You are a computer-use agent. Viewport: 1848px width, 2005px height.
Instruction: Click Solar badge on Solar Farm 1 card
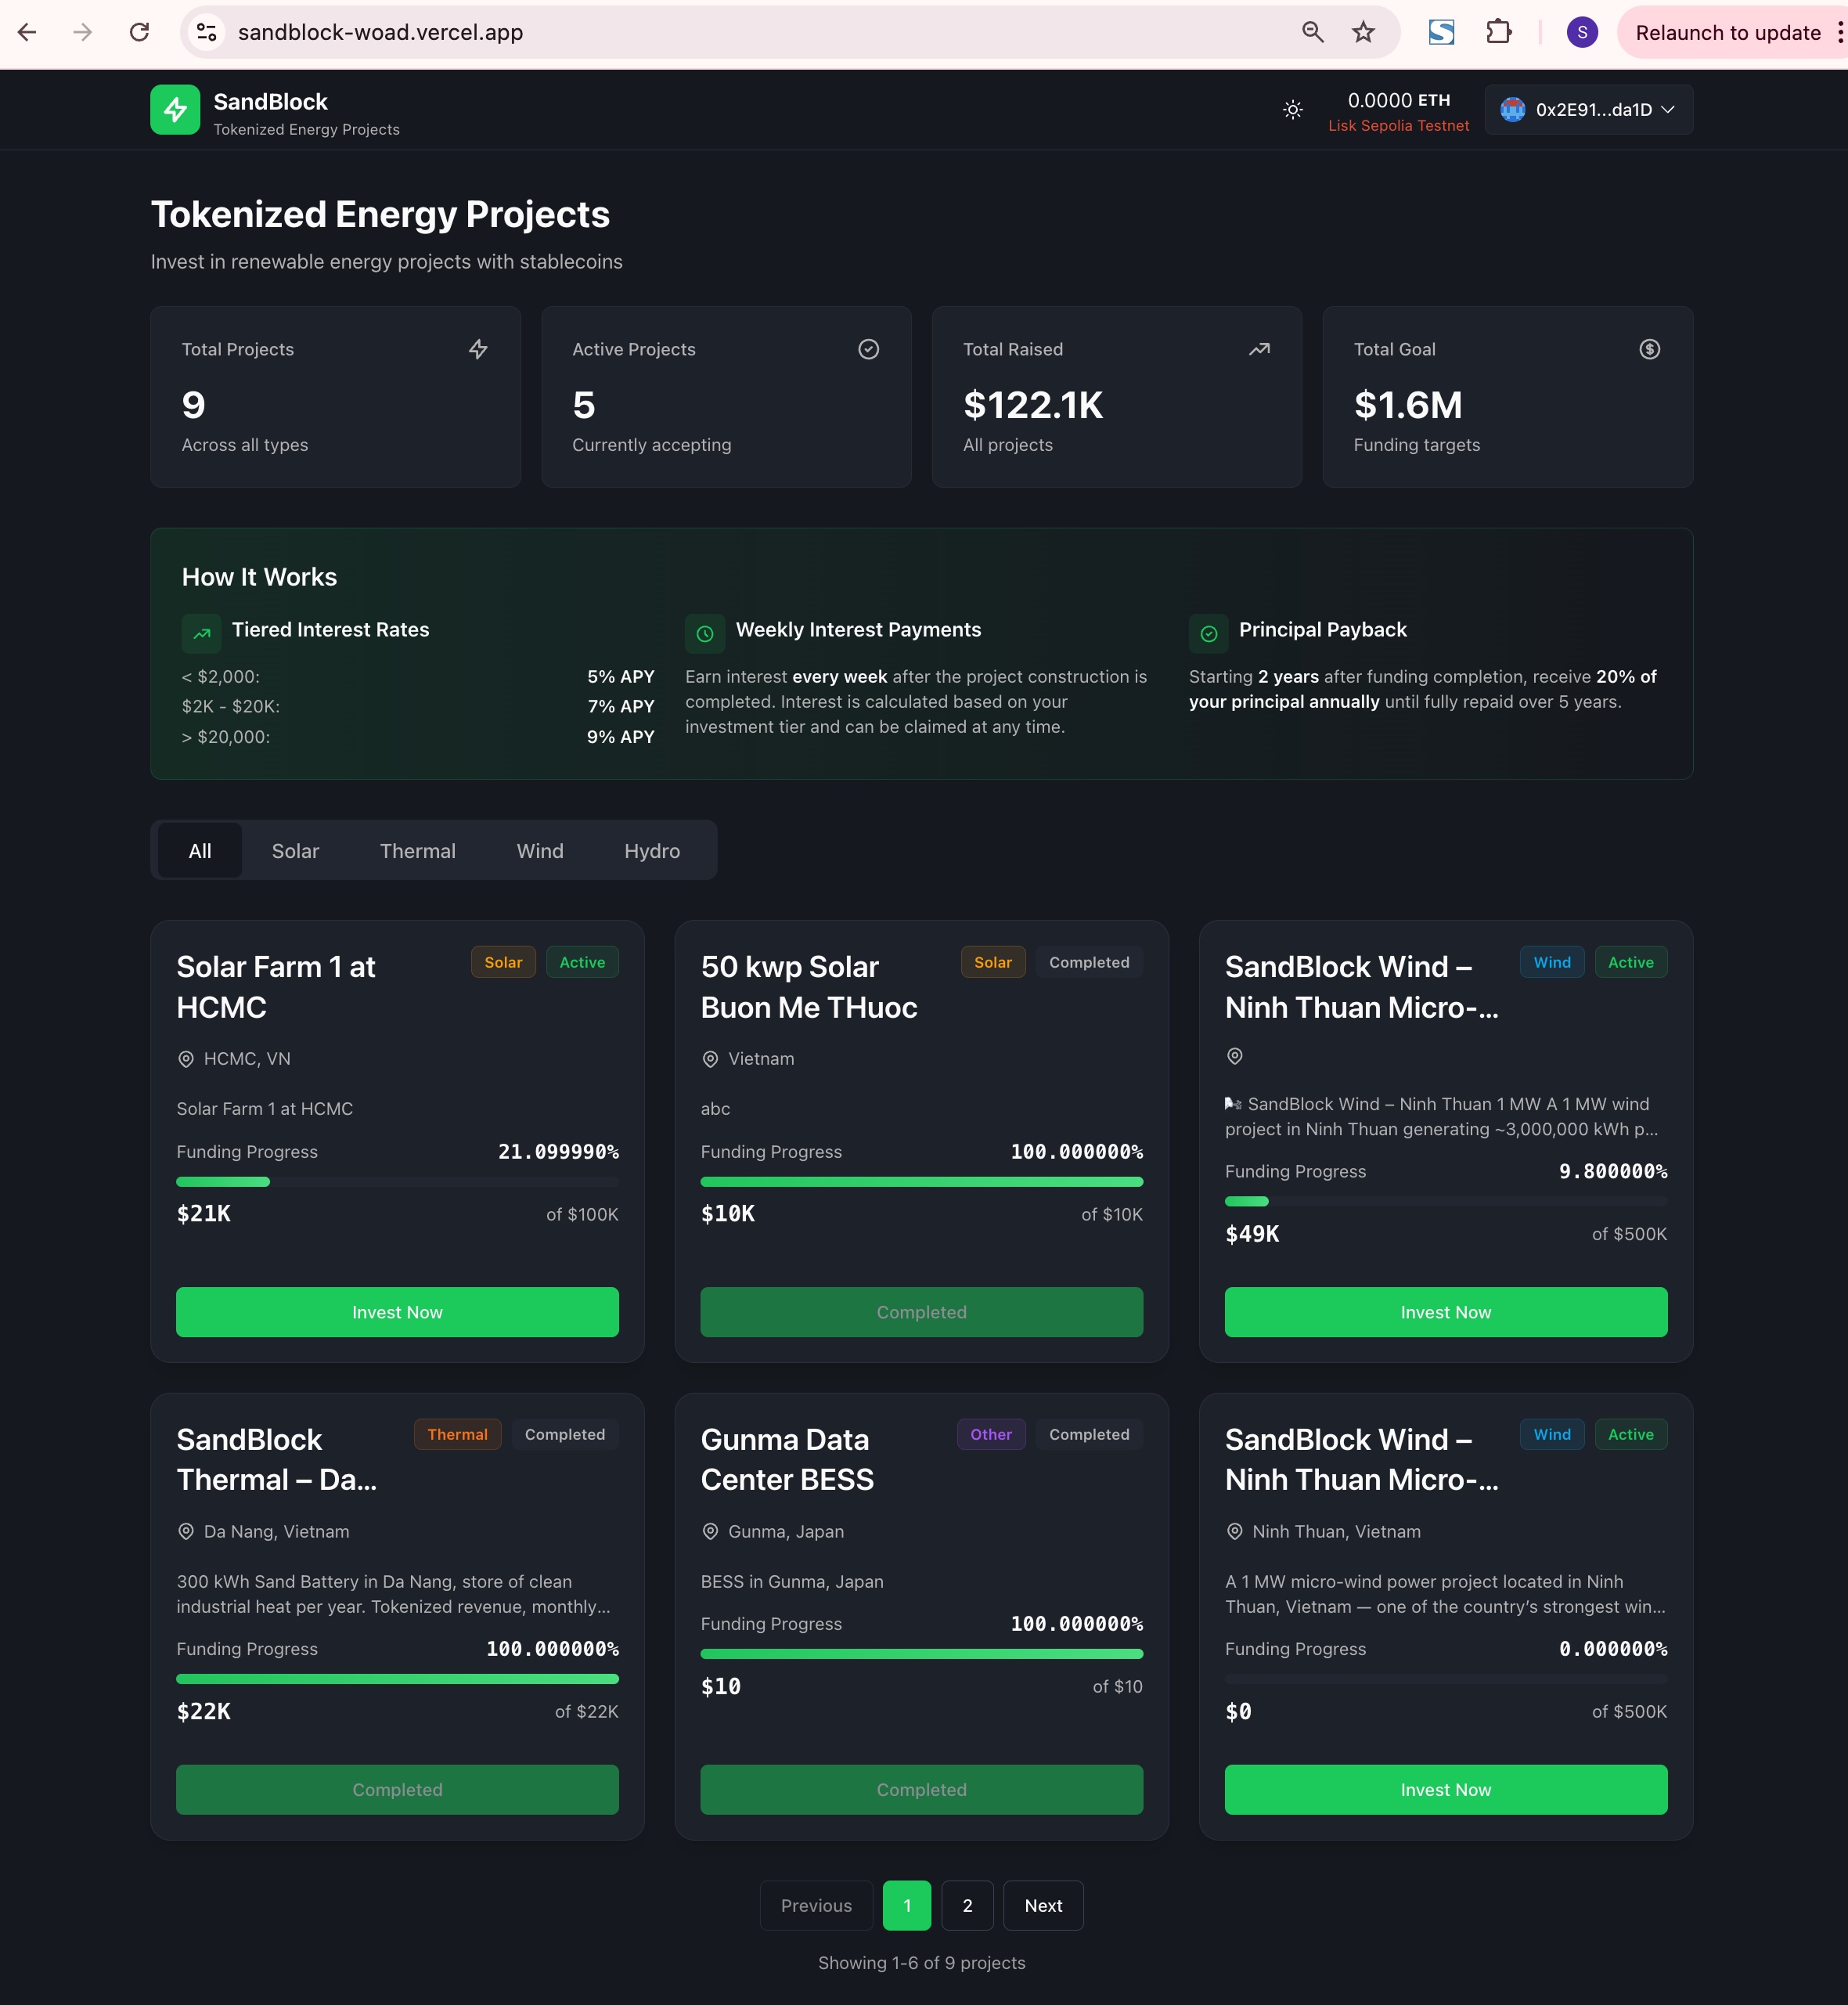coord(503,962)
